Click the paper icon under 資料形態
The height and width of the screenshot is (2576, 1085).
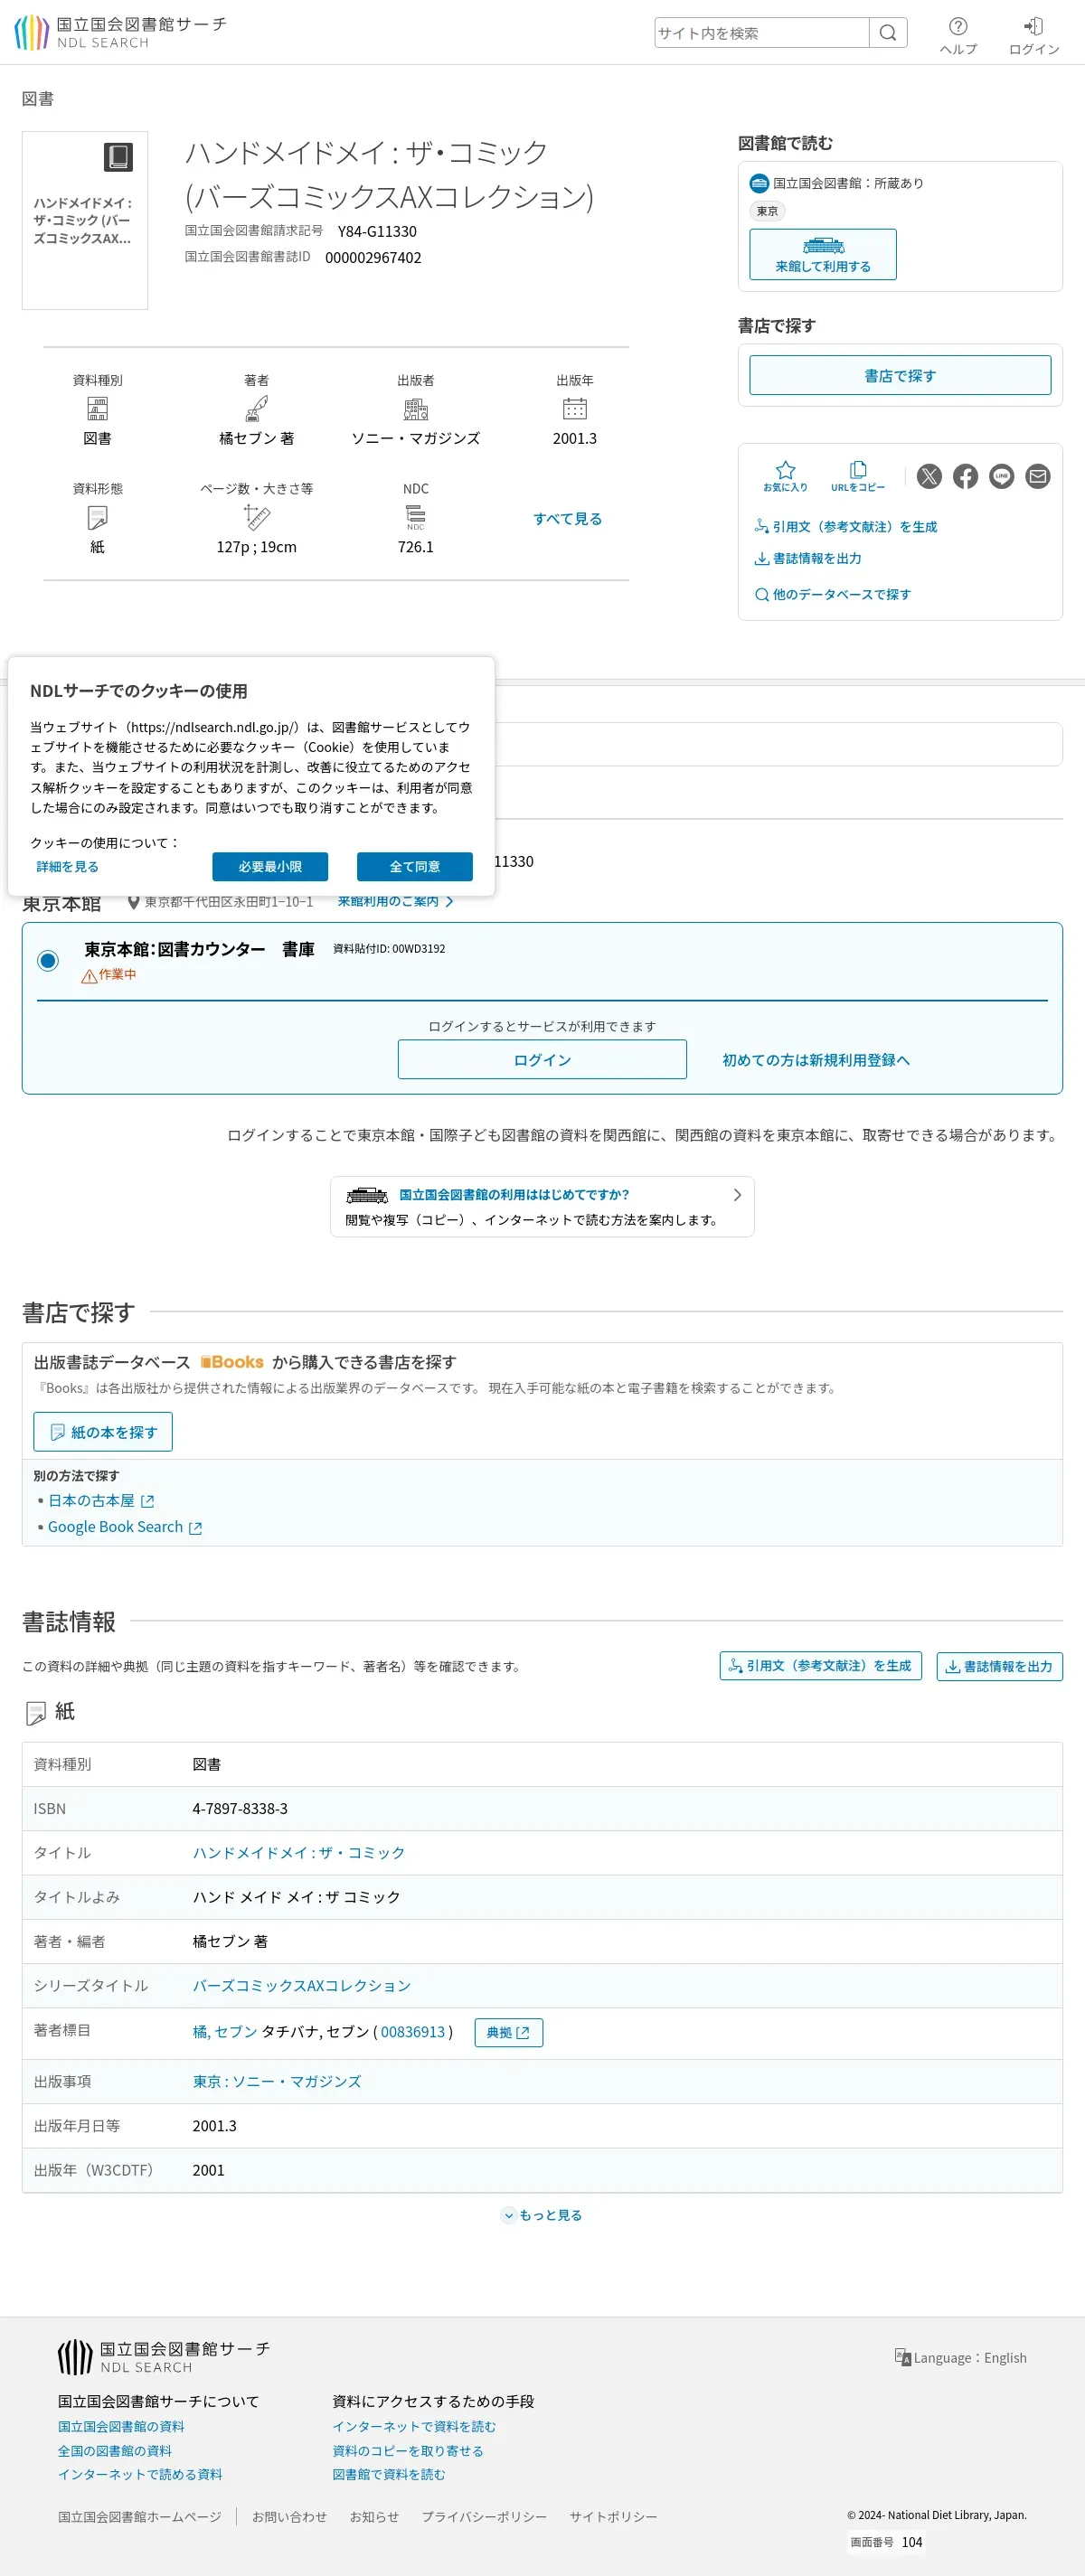(x=97, y=517)
